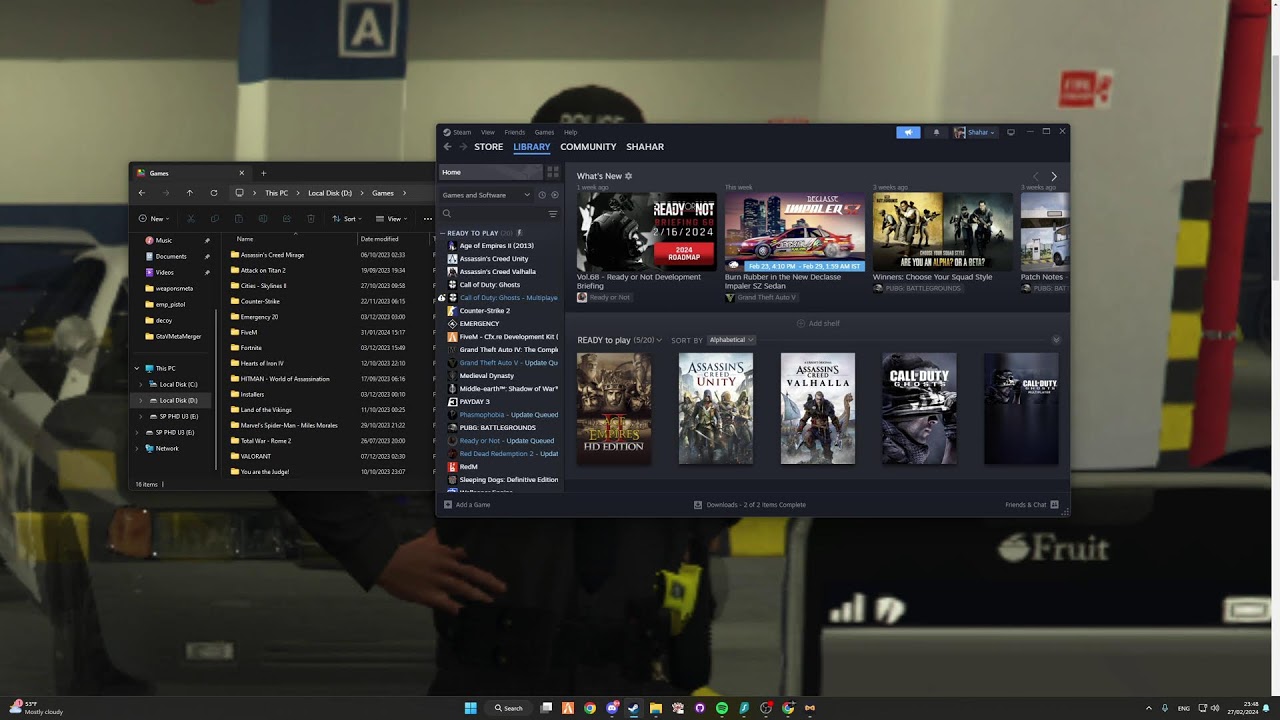Image resolution: width=1280 pixels, height=720 pixels.
Task: Go back in Steam navigation
Action: 447,147
